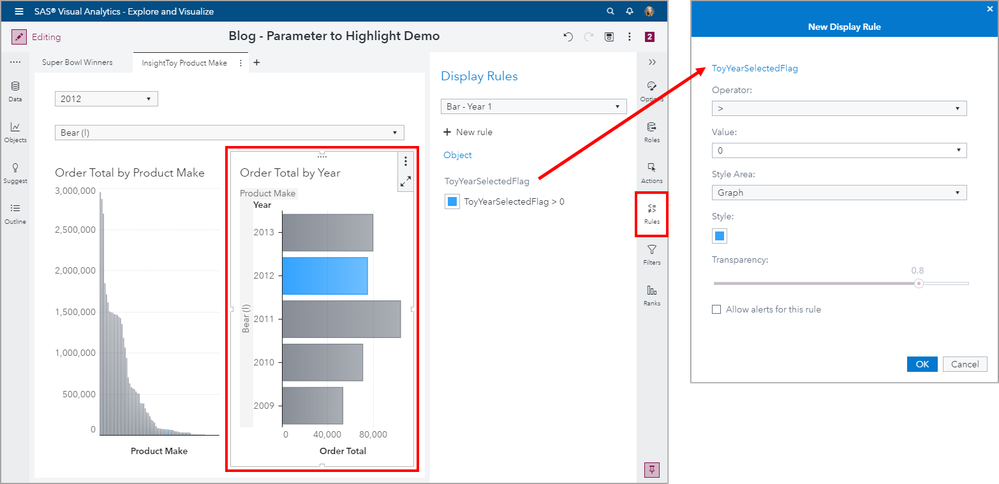
Task: Open the Data pane
Action: tap(15, 92)
